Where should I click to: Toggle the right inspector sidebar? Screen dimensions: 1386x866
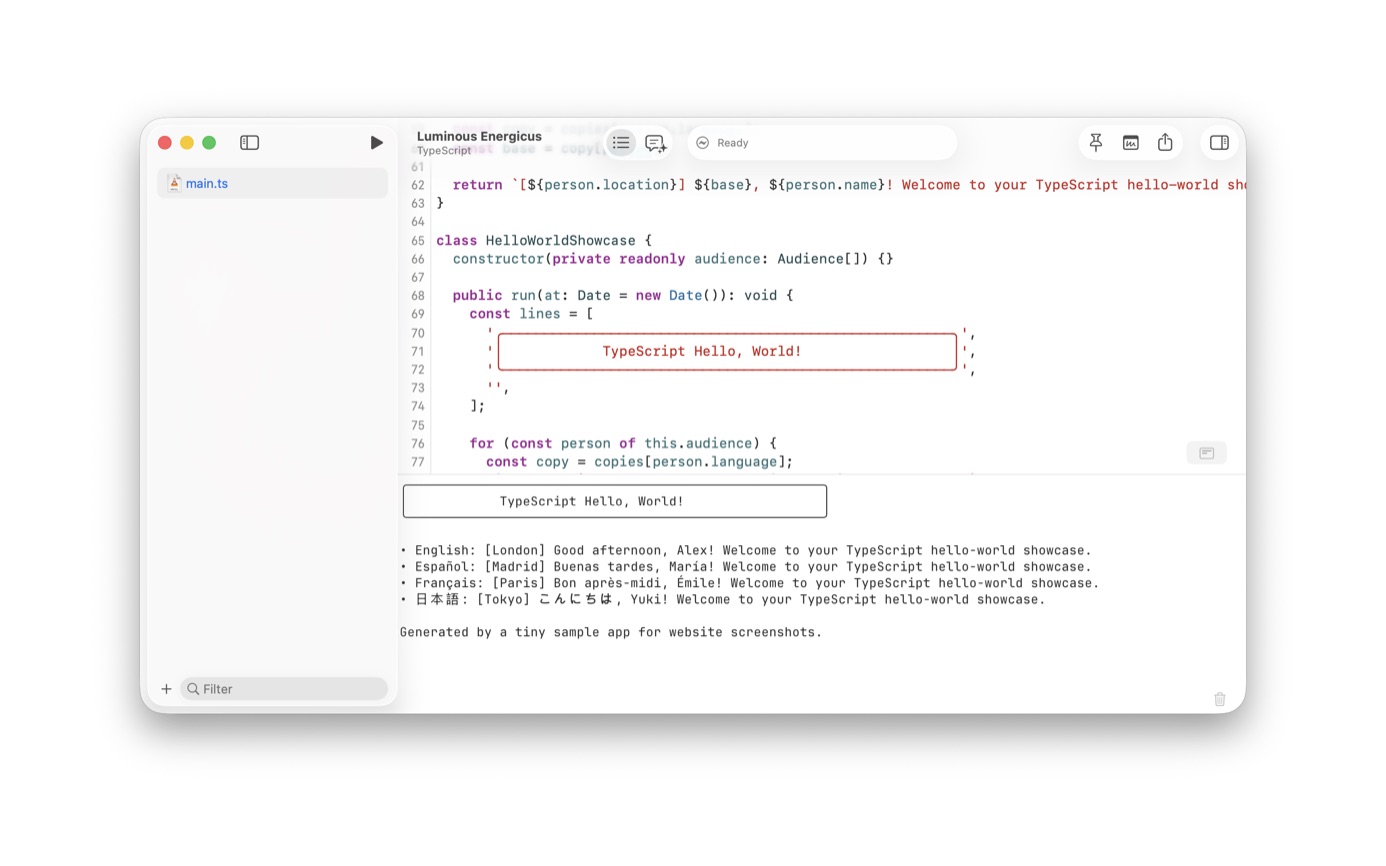click(1219, 143)
